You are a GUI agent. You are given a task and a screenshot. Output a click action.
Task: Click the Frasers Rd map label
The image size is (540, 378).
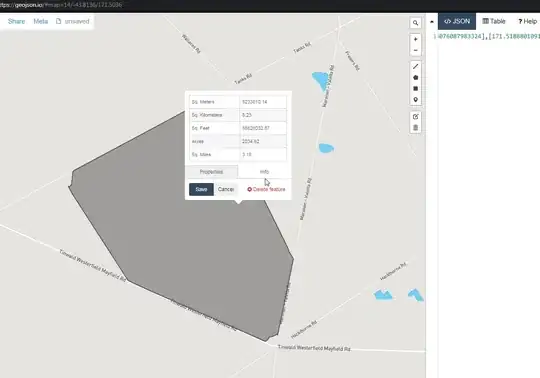[352, 61]
